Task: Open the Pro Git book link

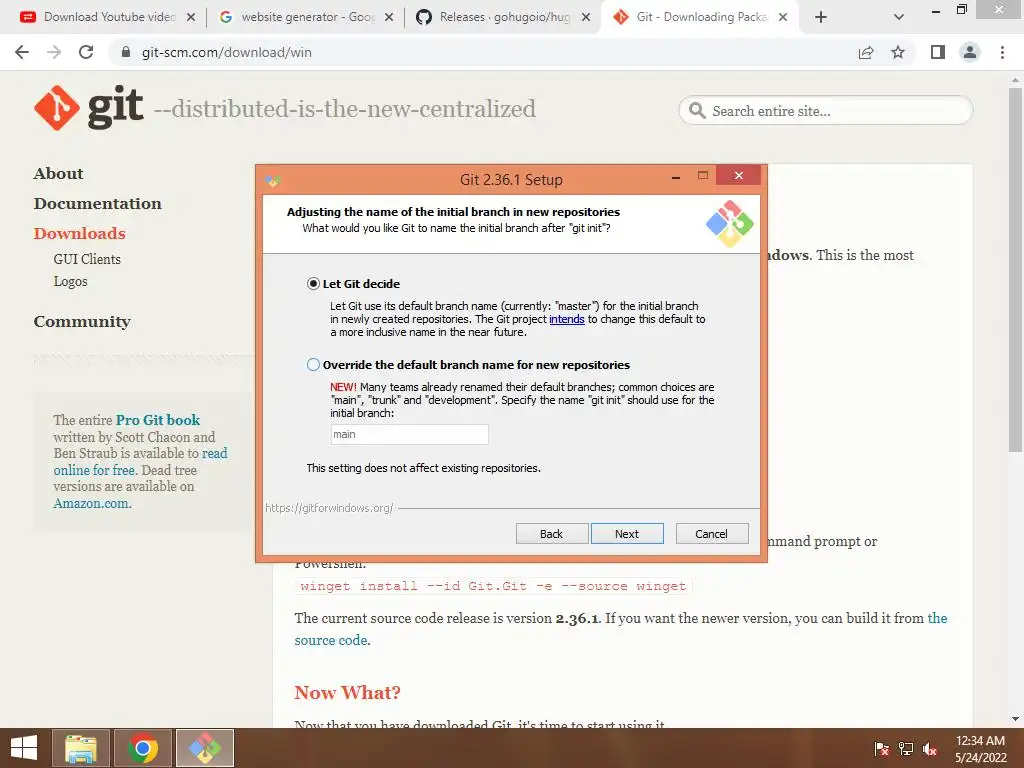Action: pos(157,420)
